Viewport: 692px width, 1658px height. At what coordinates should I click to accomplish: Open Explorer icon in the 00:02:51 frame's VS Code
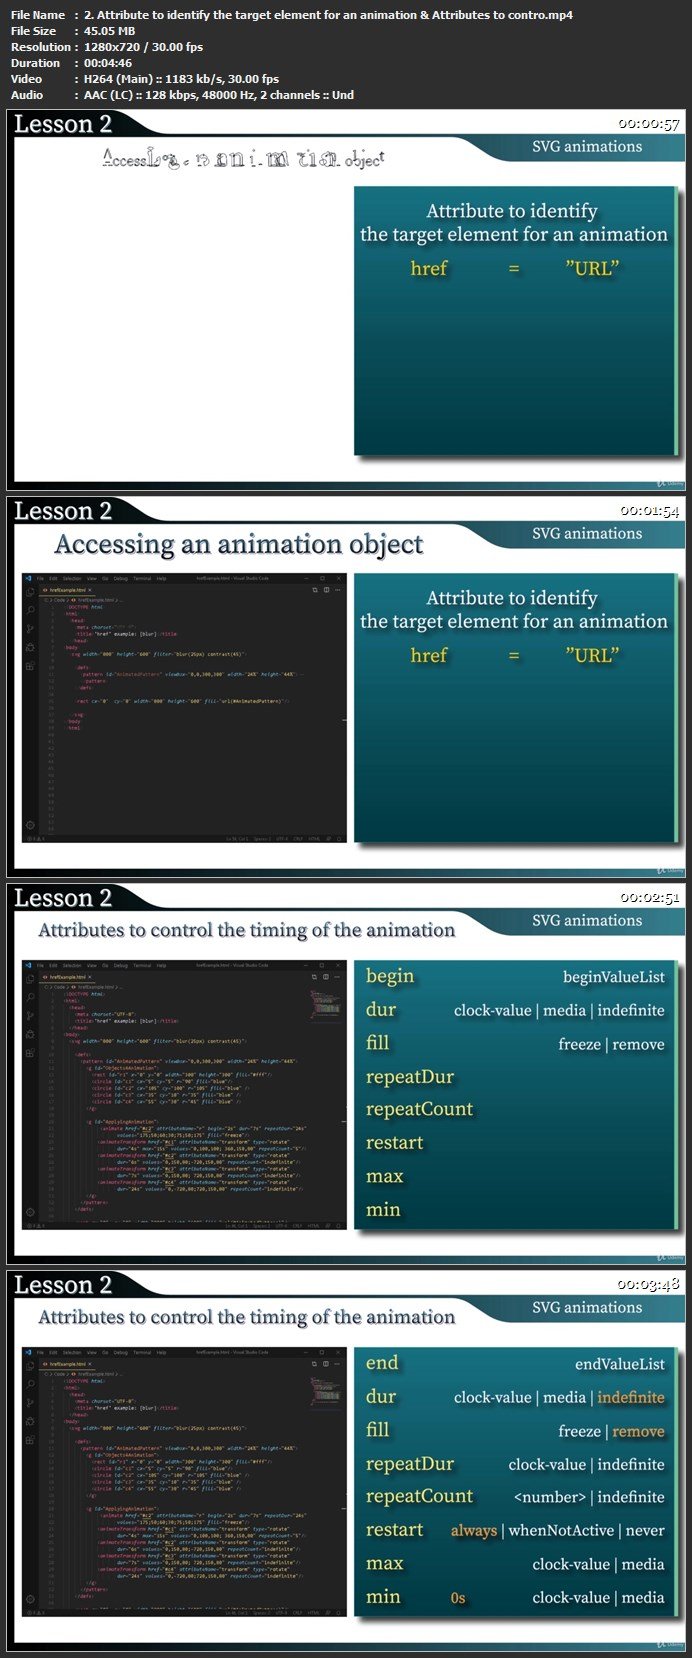coord(30,978)
